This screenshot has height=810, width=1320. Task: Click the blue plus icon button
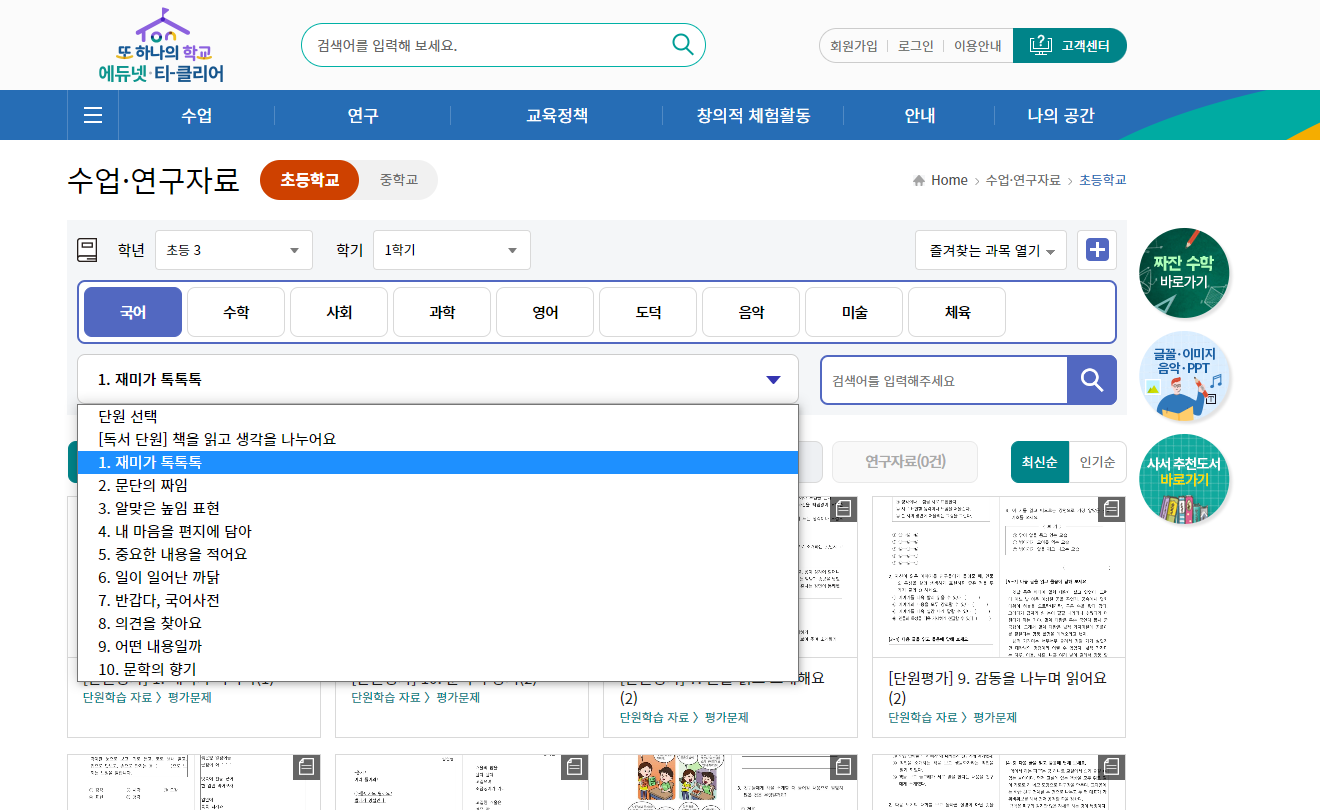(x=1097, y=250)
